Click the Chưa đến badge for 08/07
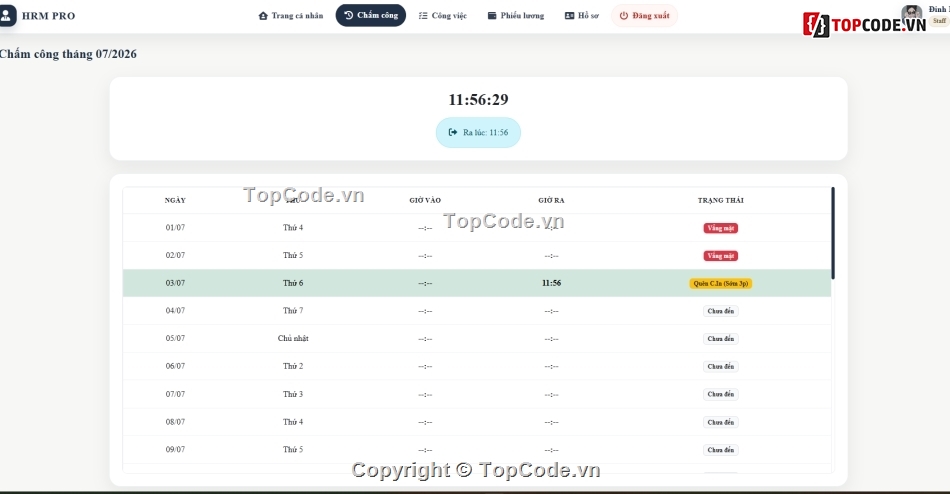Screen dimensions: 950x494 click(x=720, y=422)
